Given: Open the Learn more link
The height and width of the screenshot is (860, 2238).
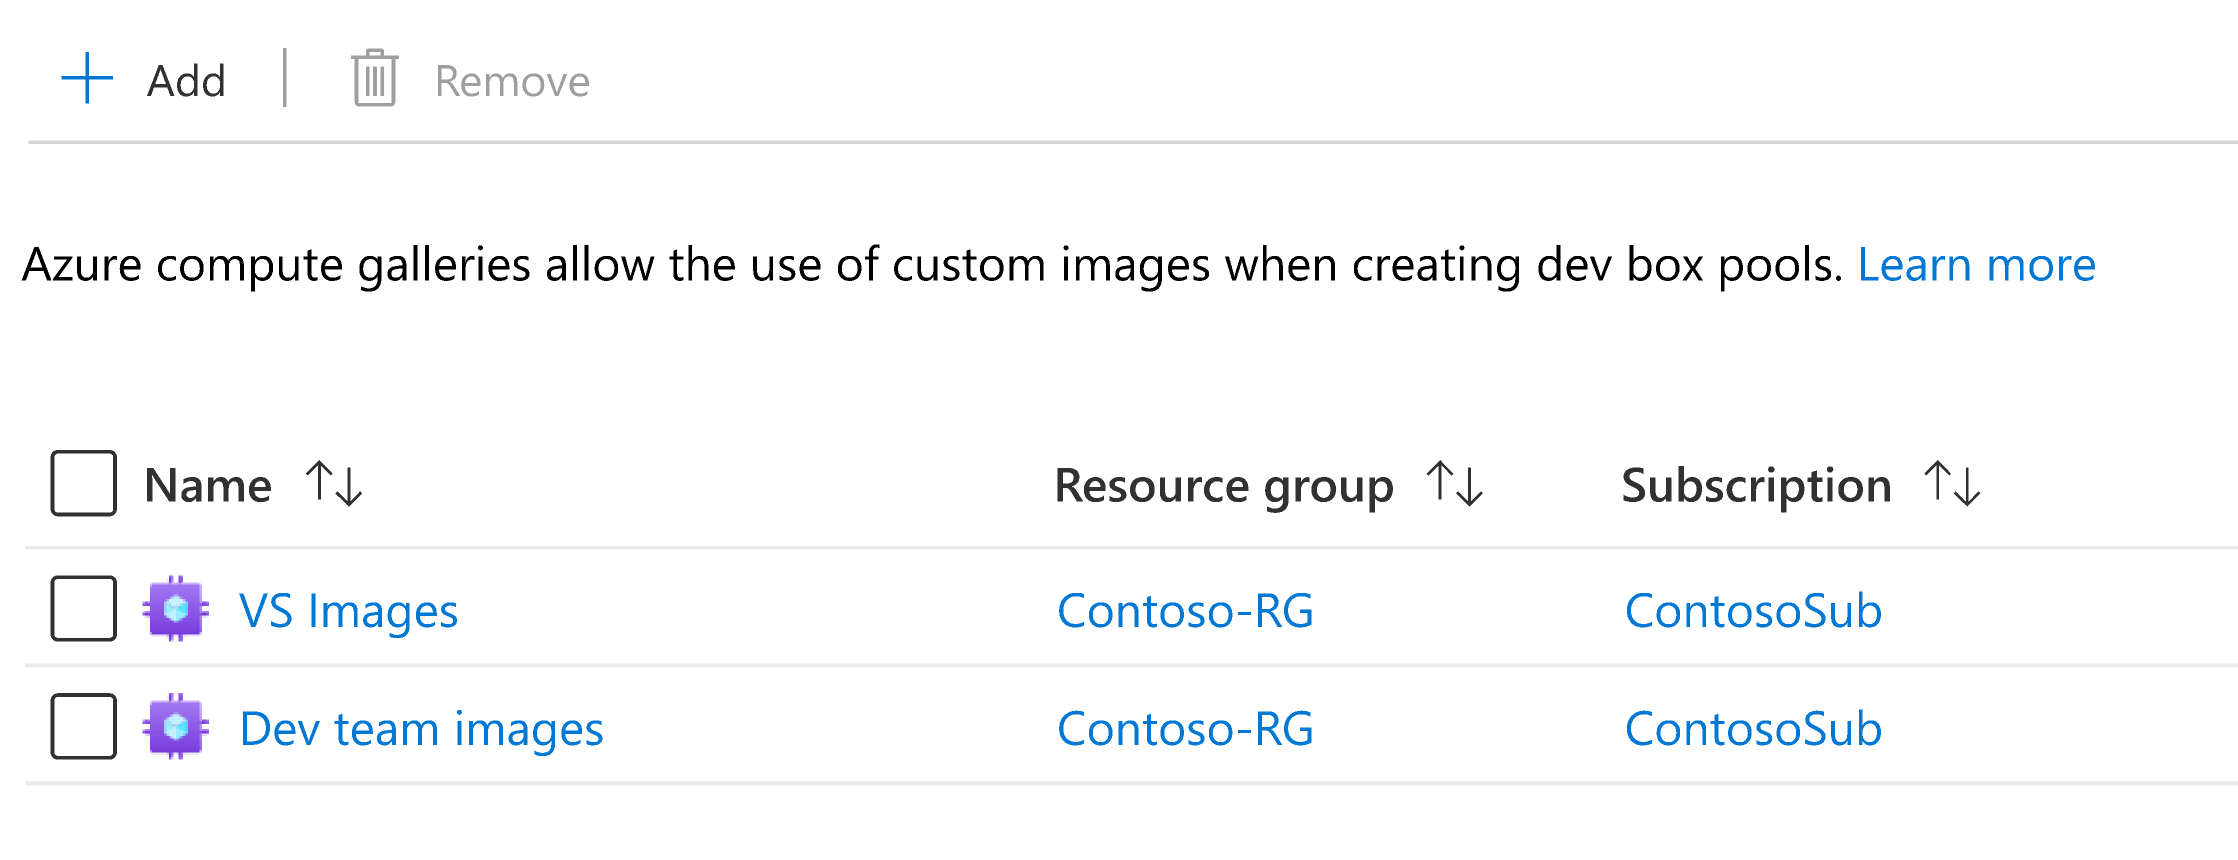Looking at the screenshot, I should click(2027, 265).
